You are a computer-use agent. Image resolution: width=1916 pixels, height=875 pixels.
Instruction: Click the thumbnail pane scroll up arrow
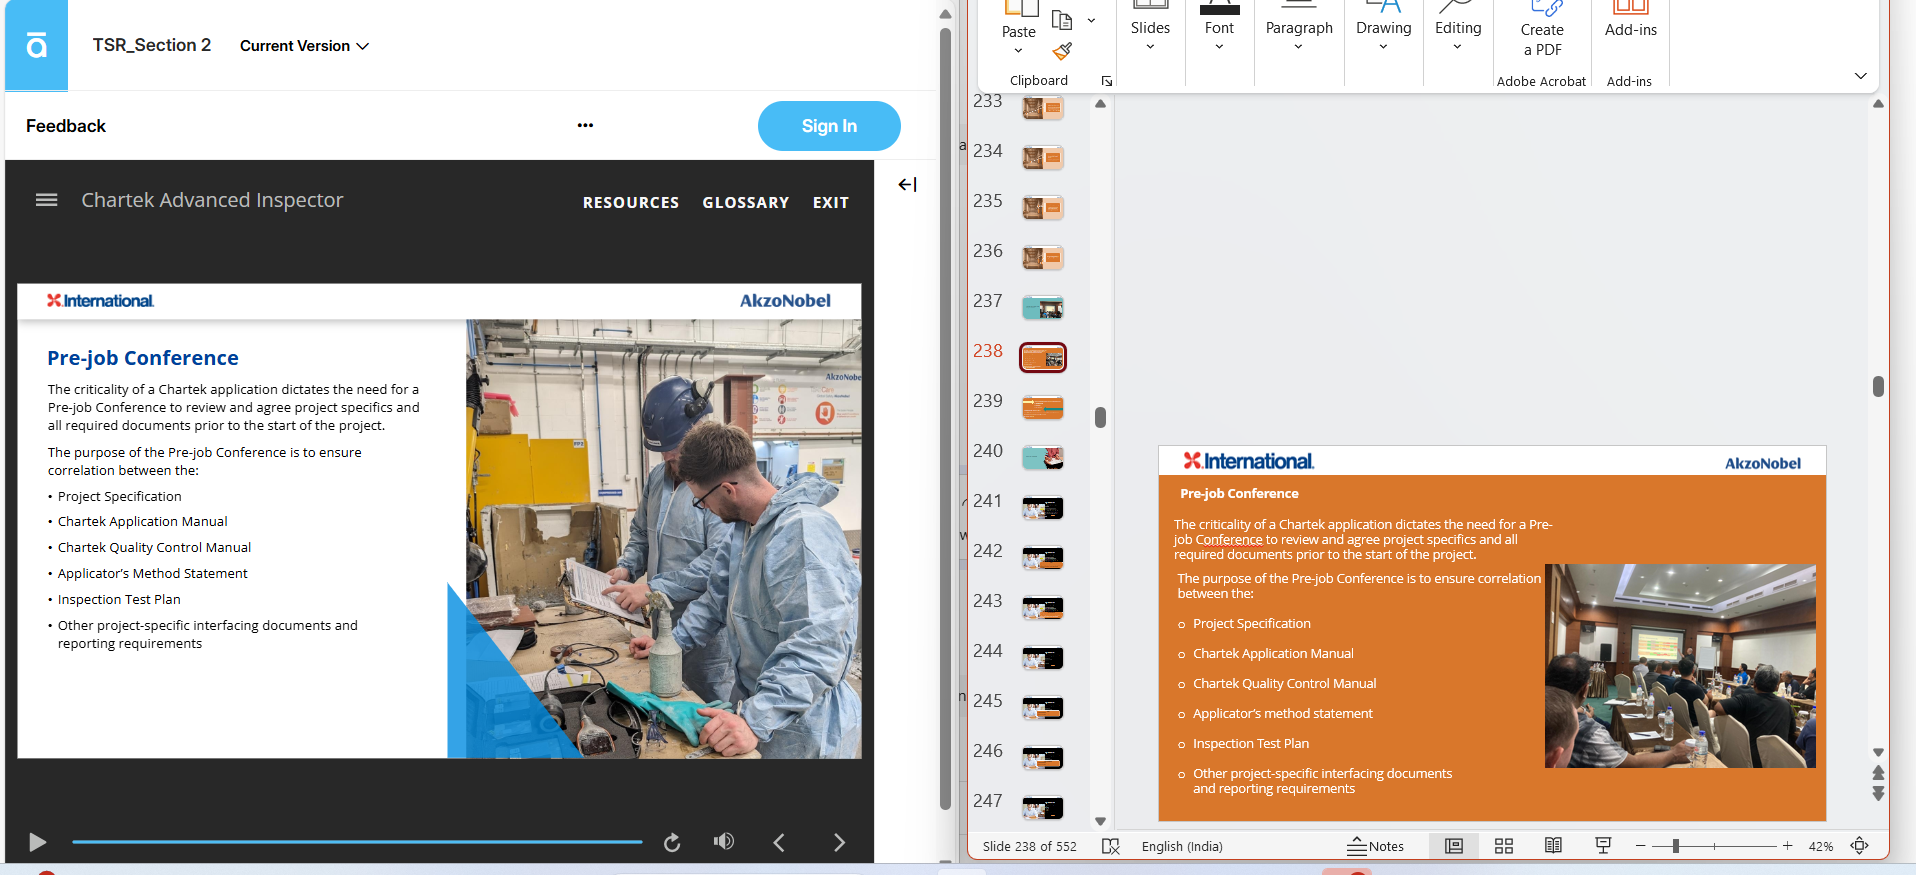point(1100,104)
